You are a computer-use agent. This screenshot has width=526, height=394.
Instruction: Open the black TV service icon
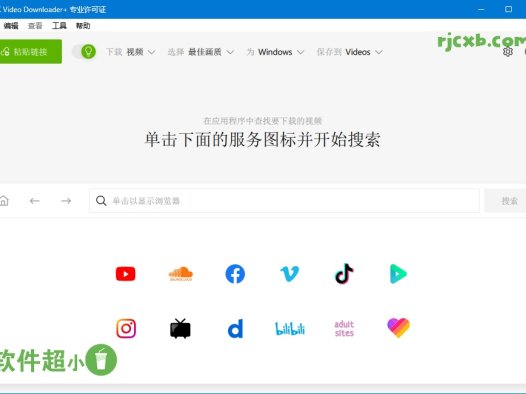coord(180,329)
